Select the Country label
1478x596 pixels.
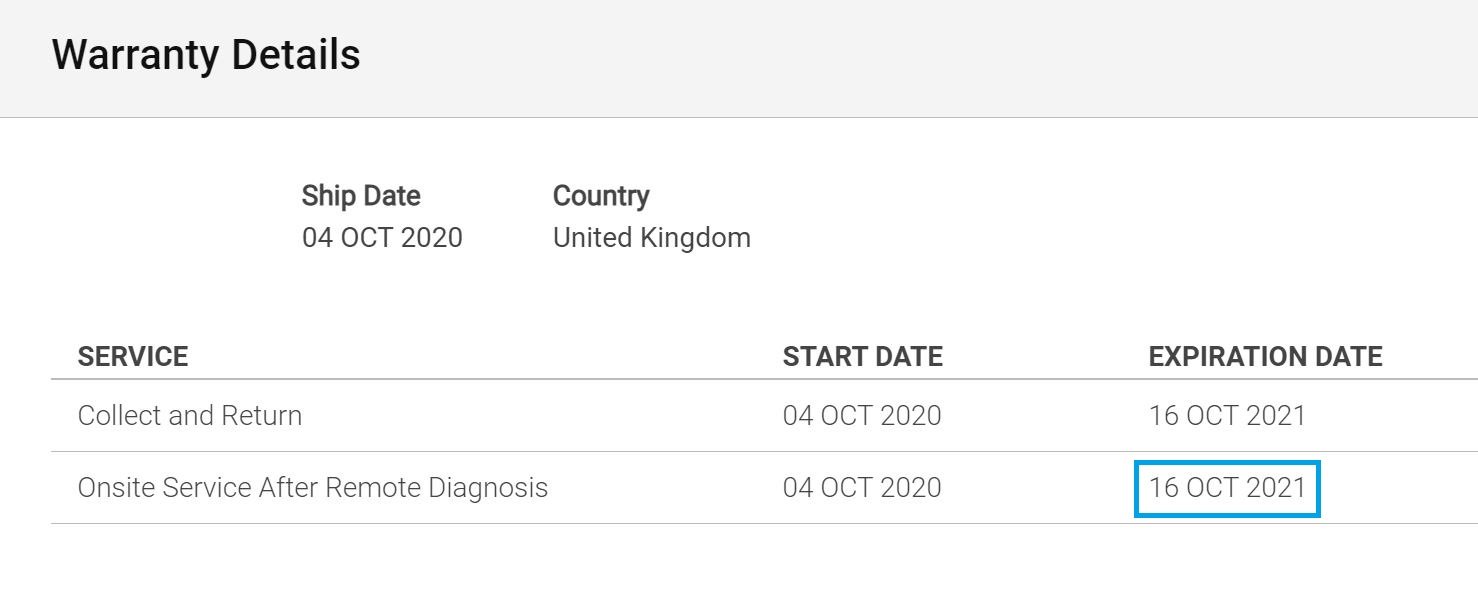601,196
